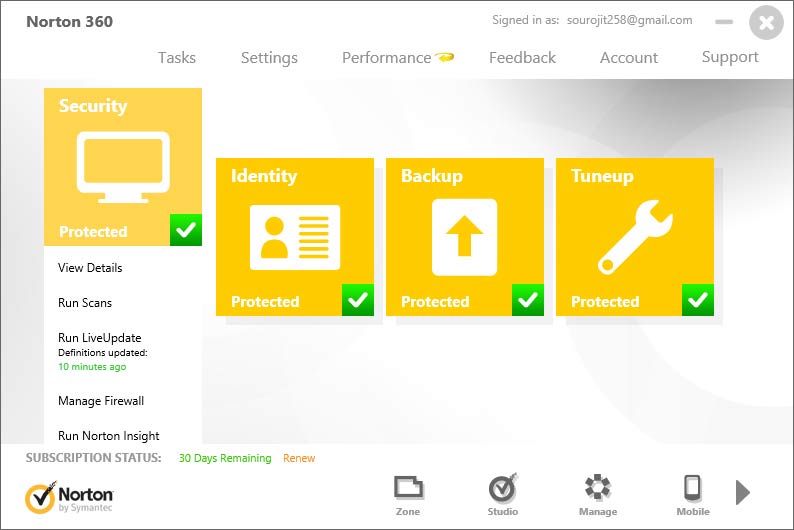Click the Renew subscription link
The height and width of the screenshot is (530, 794).
[299, 458]
